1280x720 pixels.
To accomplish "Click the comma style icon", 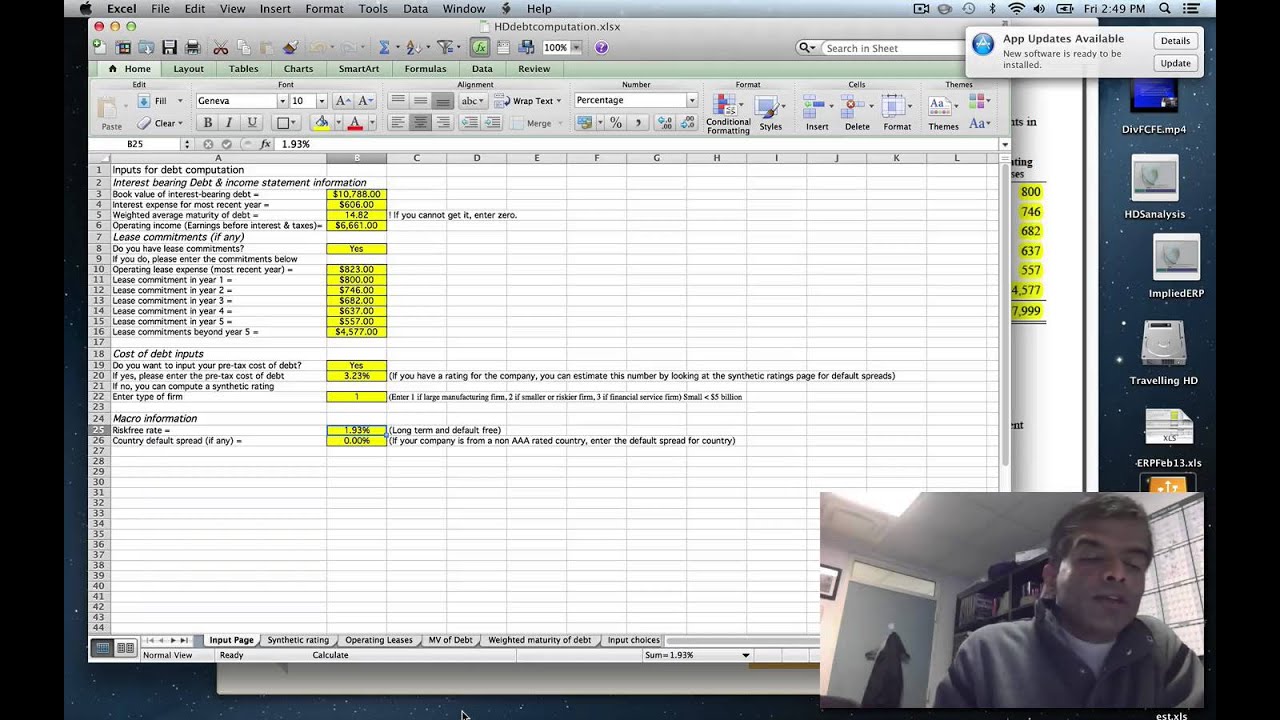I will pyautogui.click(x=638, y=122).
